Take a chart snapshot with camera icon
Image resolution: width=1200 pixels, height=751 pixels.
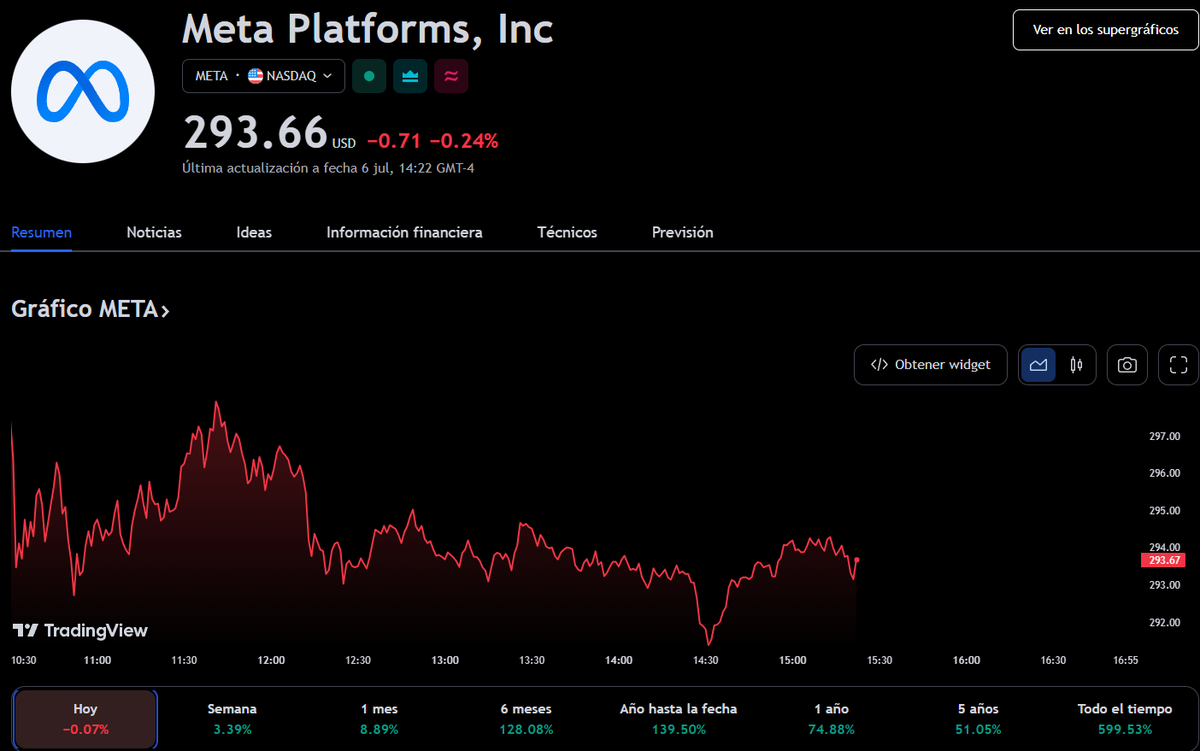[1127, 365]
